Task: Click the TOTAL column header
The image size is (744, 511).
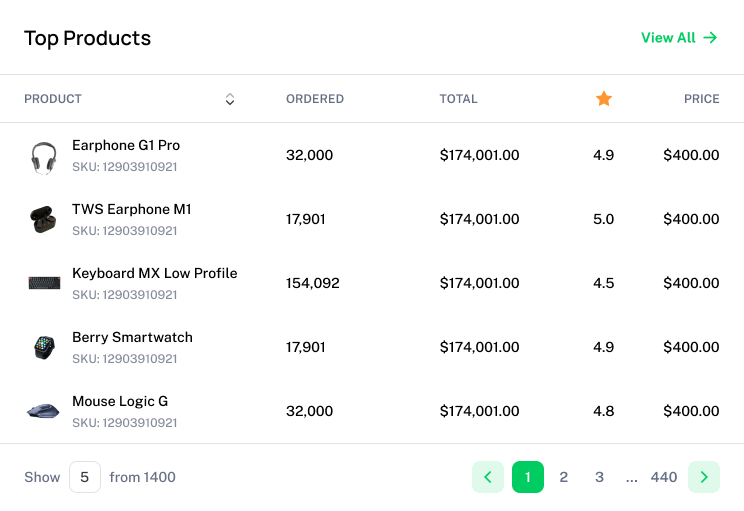Action: click(x=459, y=99)
